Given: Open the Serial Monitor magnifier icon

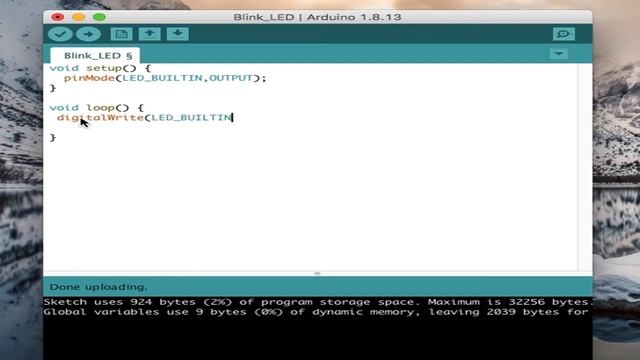Looking at the screenshot, I should coord(564,34).
